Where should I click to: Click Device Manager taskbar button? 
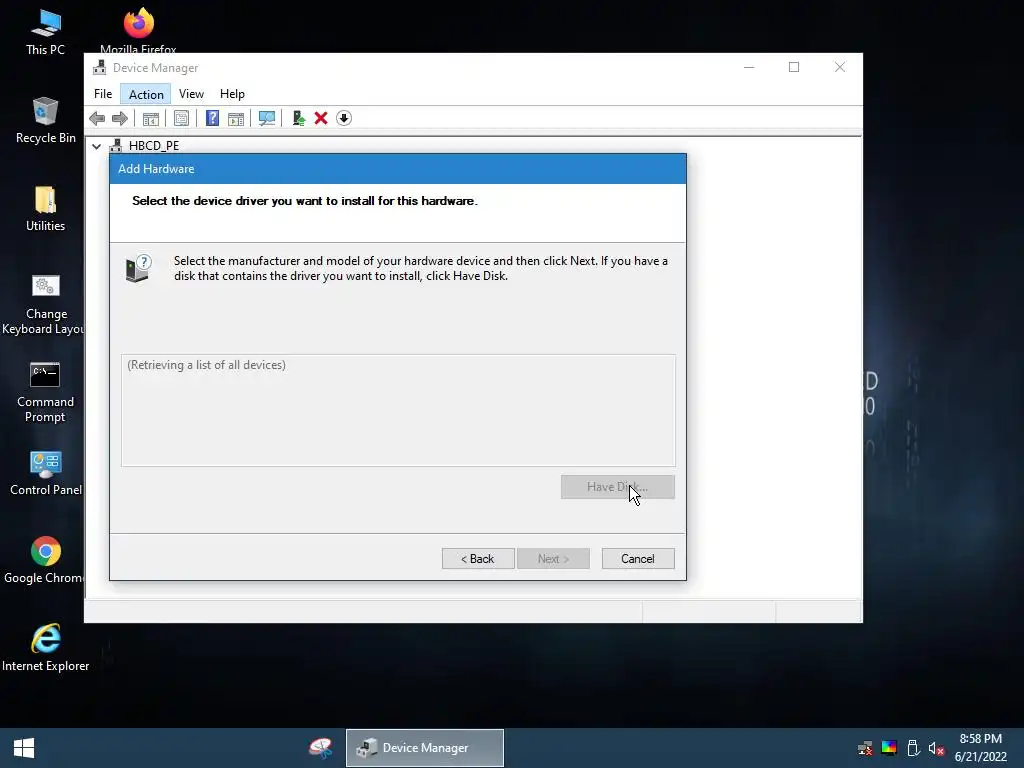pos(424,748)
